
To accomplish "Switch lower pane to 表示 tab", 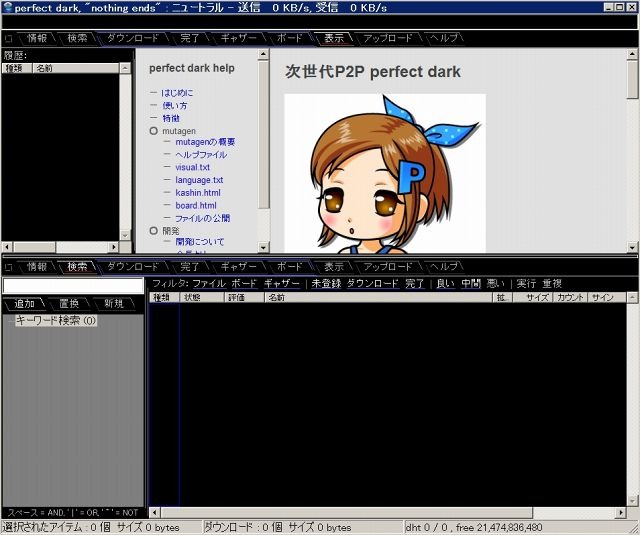I will click(x=334, y=266).
